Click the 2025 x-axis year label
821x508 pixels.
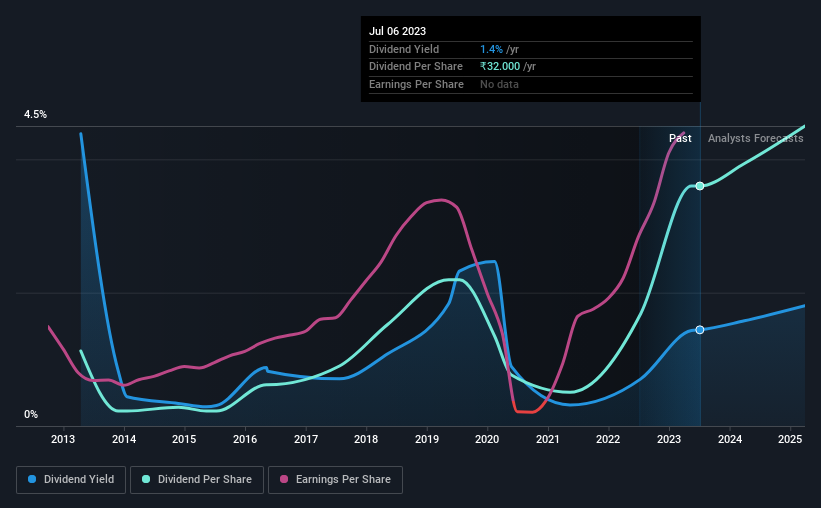point(790,439)
